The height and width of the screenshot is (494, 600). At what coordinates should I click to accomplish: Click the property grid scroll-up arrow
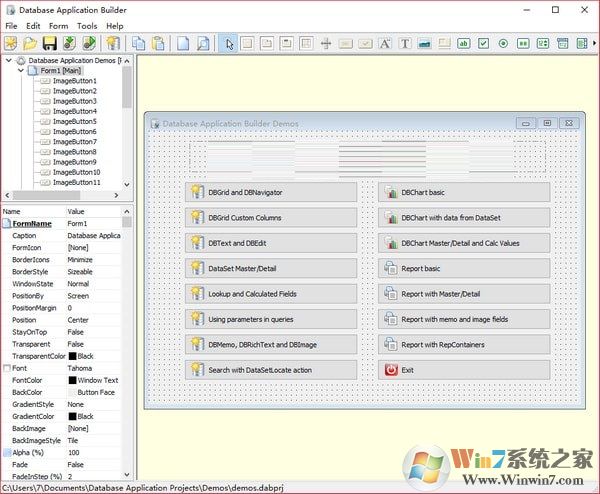[x=127, y=211]
